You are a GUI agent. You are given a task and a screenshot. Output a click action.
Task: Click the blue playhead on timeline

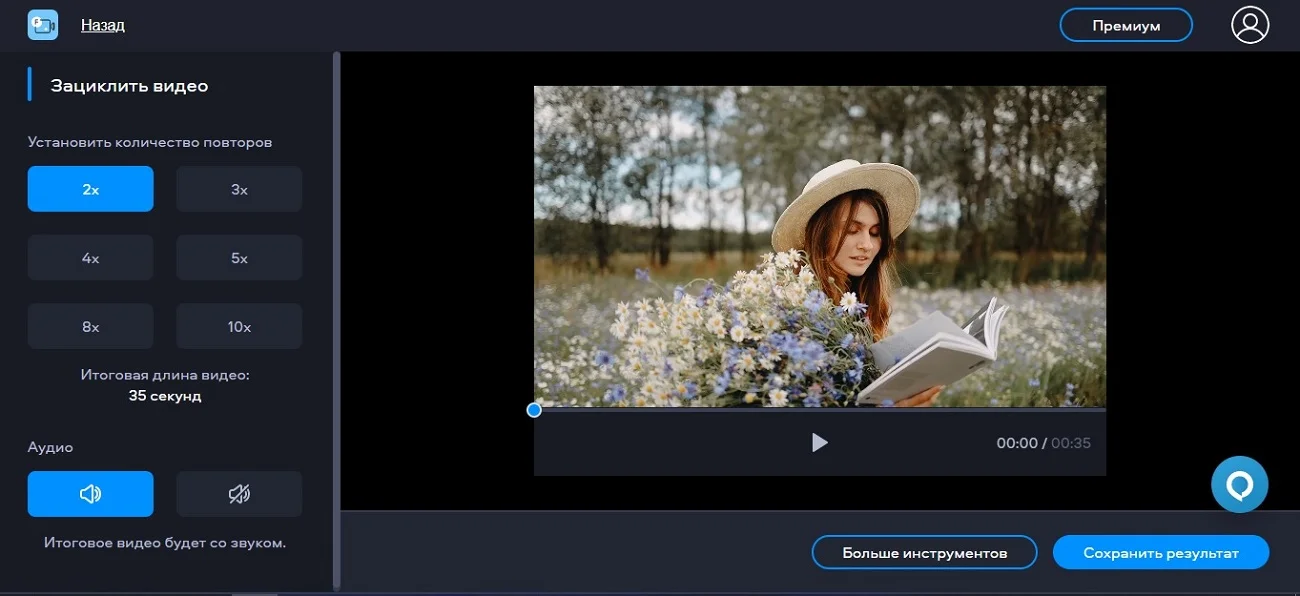tap(534, 410)
